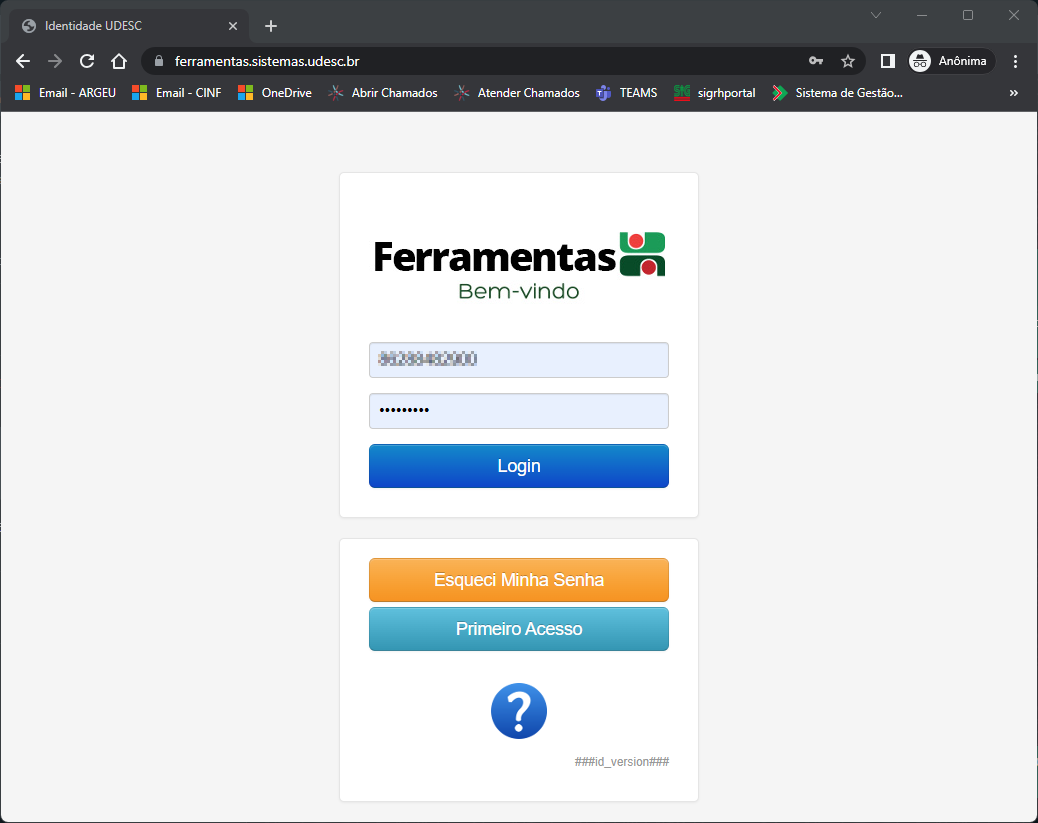This screenshot has height=823, width=1038.
Task: Reload the page with the refresh icon
Action: 87,62
